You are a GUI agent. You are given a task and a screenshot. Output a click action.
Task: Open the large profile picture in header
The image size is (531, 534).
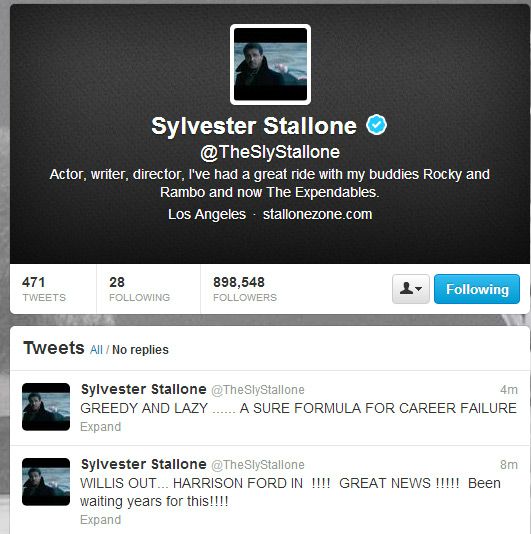click(270, 64)
